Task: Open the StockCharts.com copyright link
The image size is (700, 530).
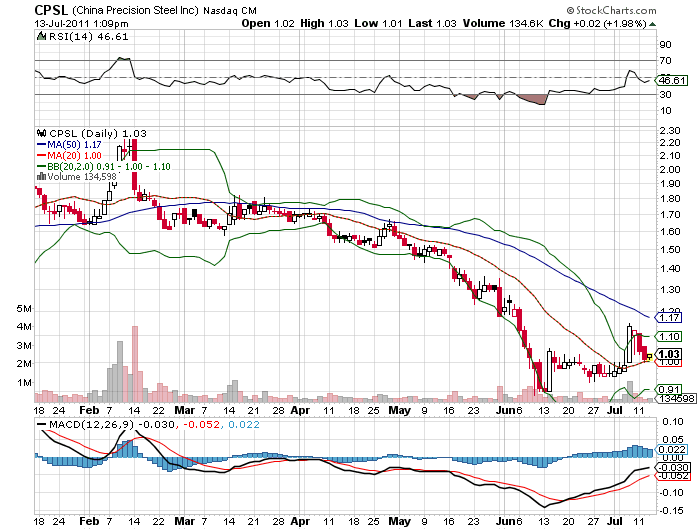Action: (611, 10)
